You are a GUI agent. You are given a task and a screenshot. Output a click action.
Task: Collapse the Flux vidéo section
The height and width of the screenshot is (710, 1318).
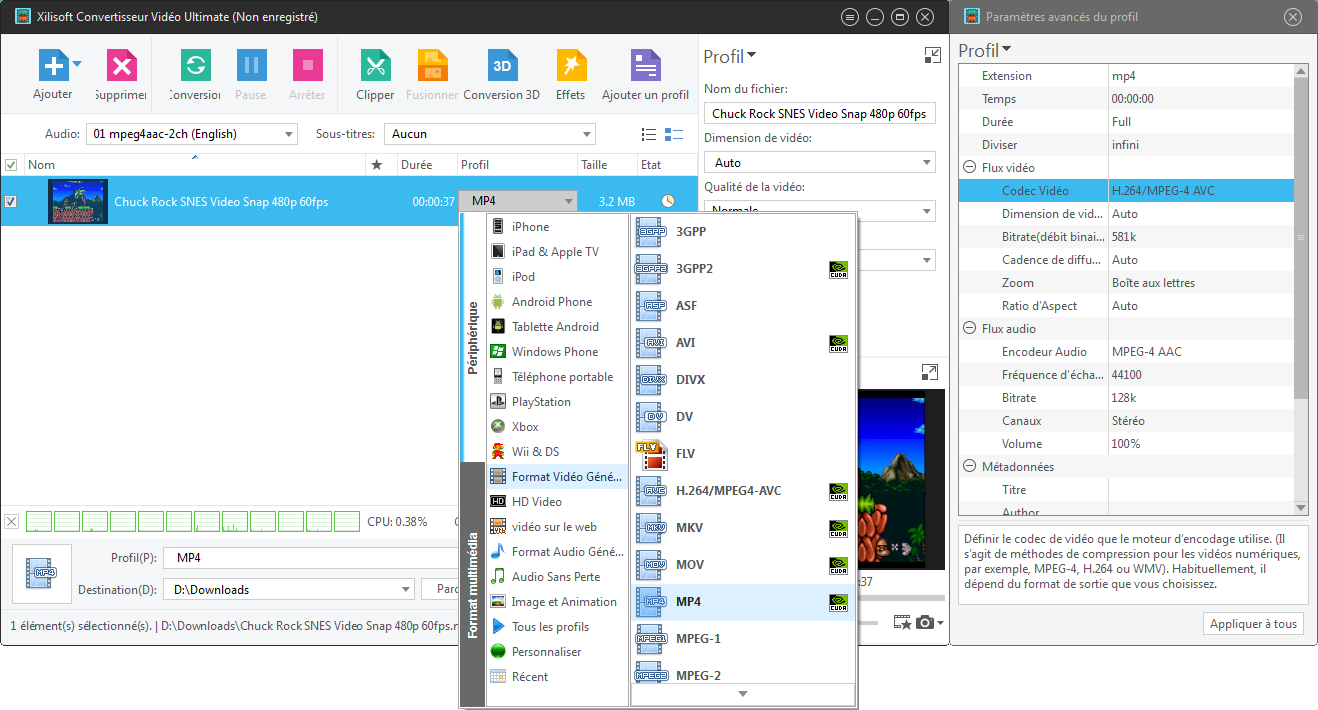click(969, 168)
